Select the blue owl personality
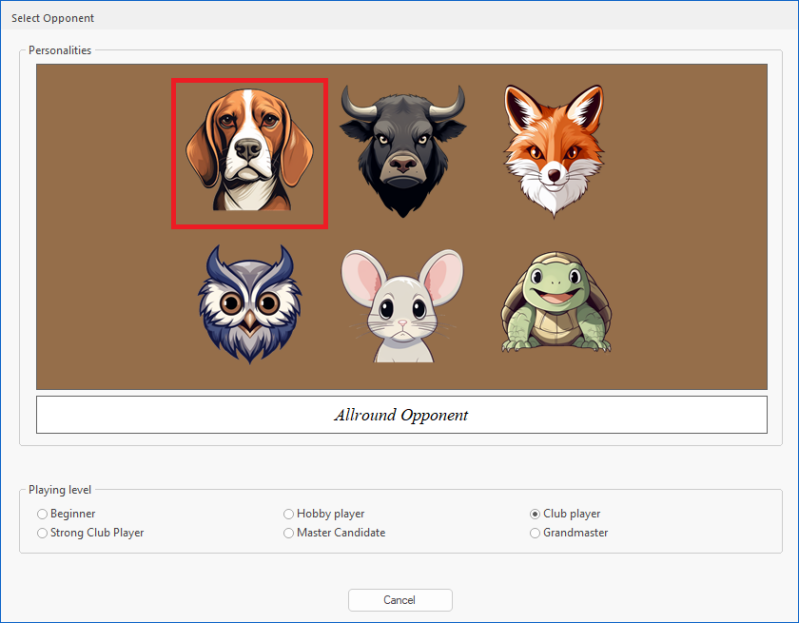This screenshot has width=799, height=623. (x=250, y=304)
